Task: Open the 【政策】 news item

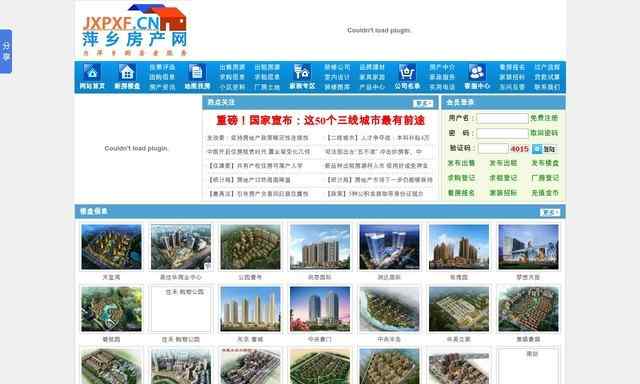Action: point(375,194)
